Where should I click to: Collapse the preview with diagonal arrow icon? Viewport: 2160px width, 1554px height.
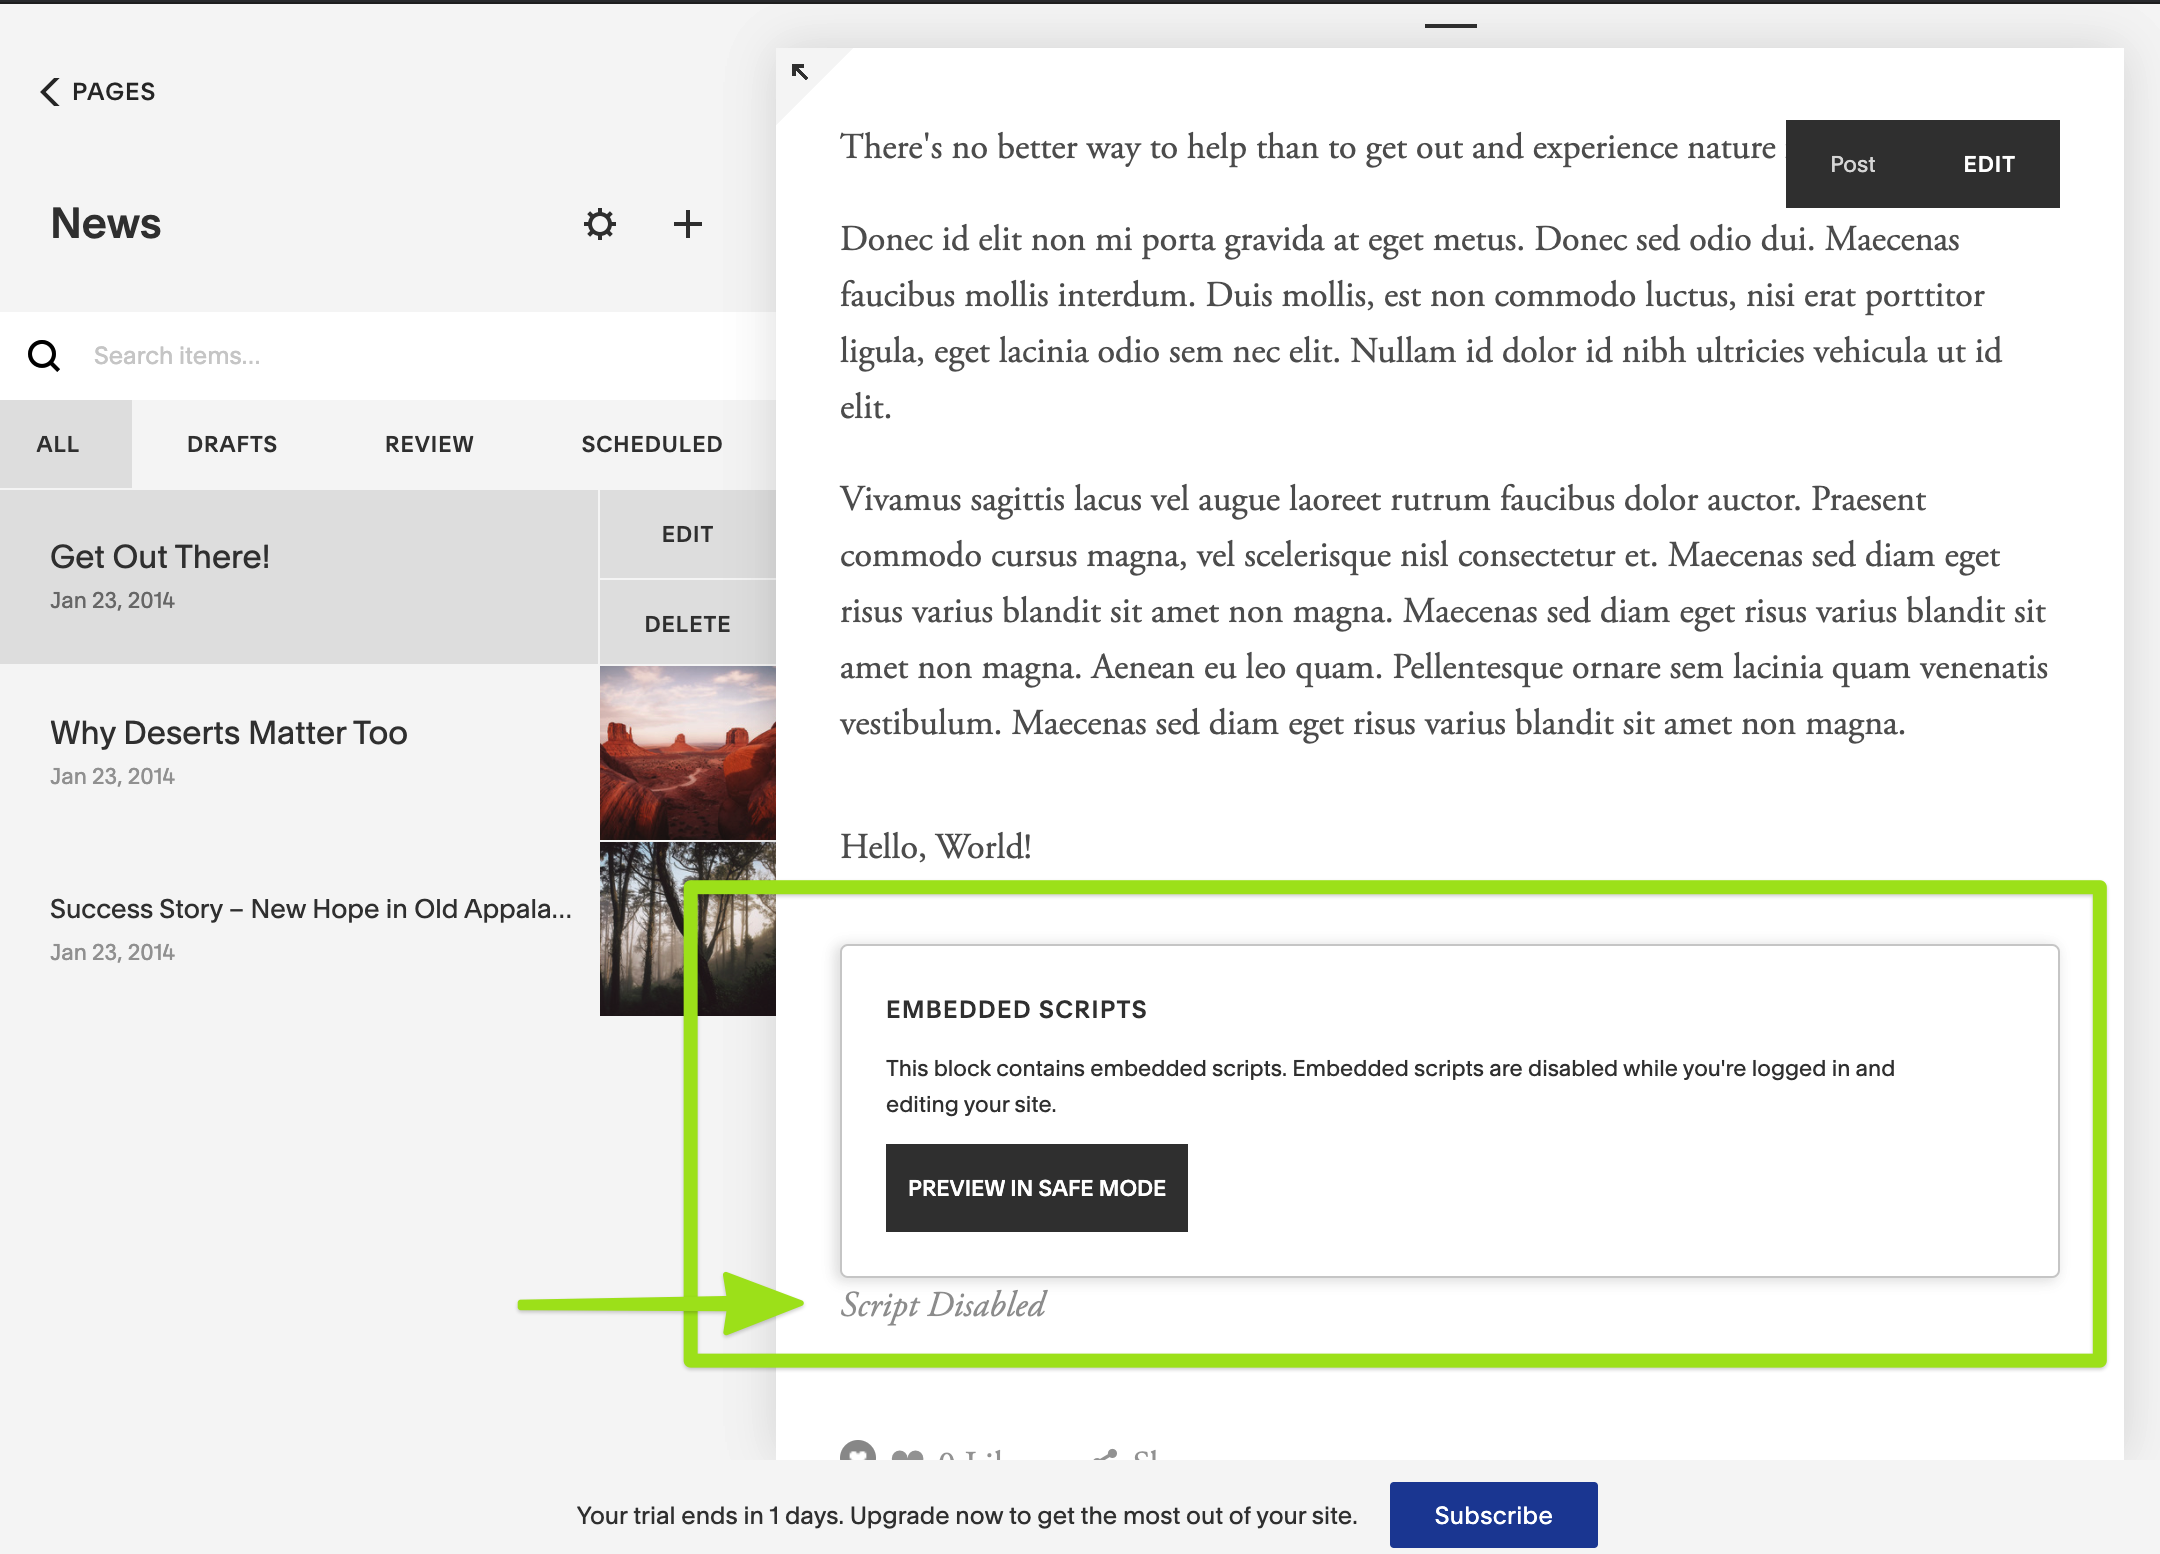(799, 72)
